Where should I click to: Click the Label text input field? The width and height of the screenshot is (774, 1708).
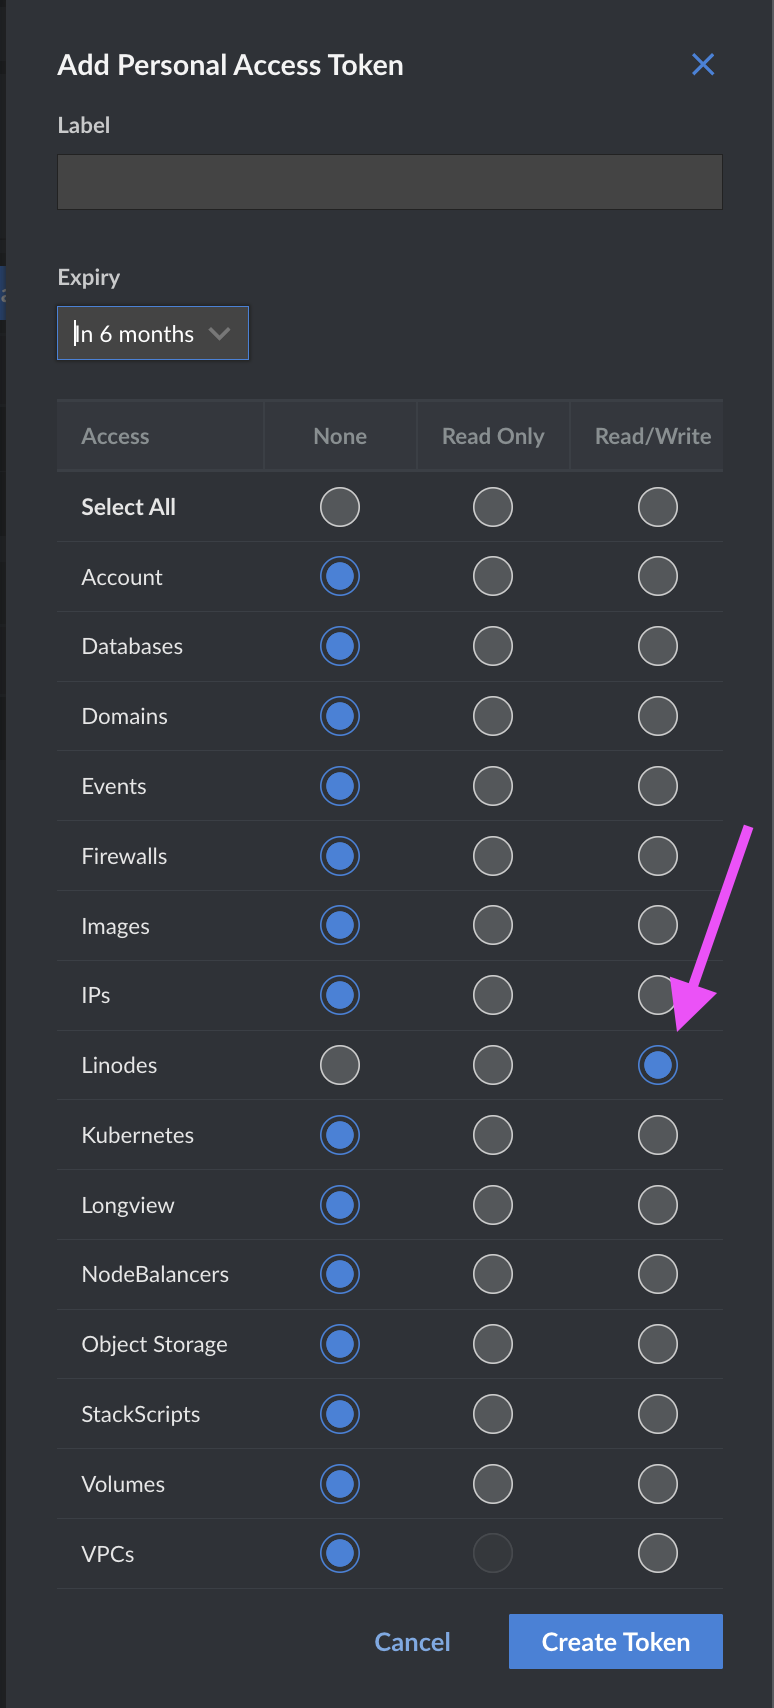pos(389,182)
